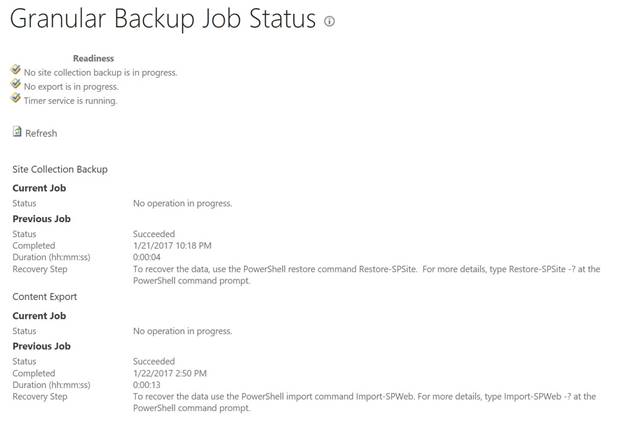Click the 0:00:13 export duration value

tap(146, 385)
